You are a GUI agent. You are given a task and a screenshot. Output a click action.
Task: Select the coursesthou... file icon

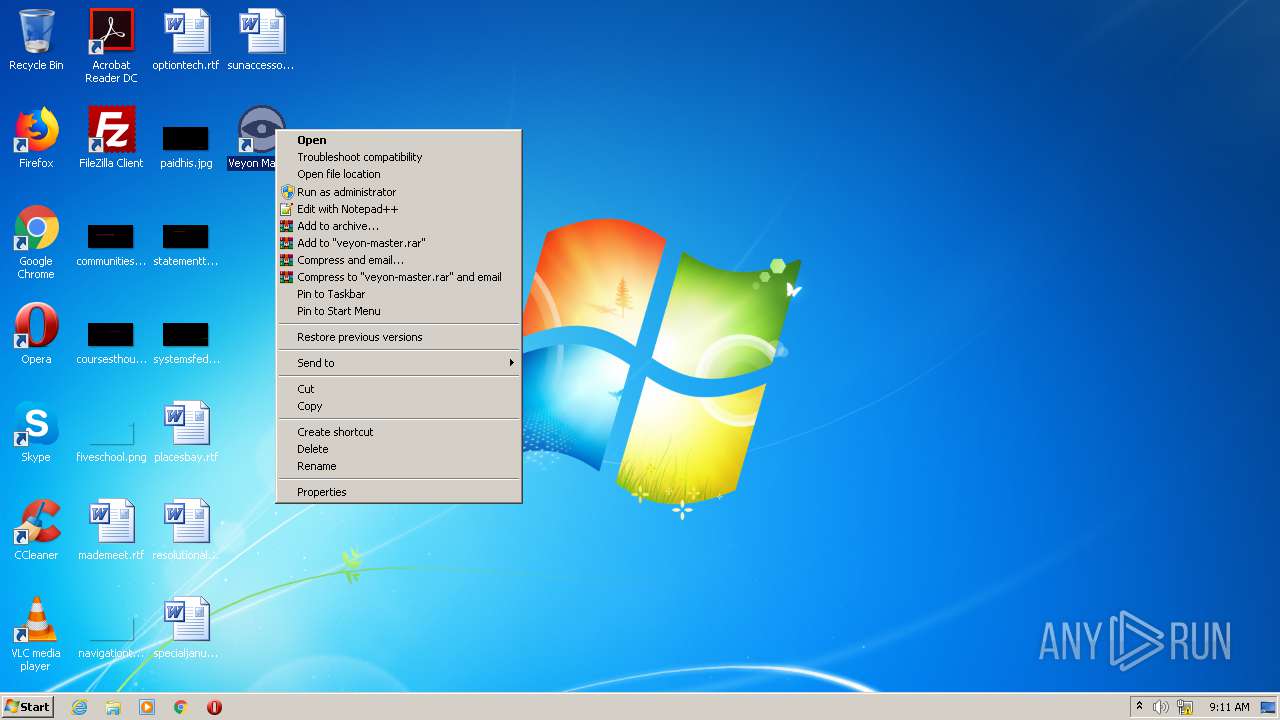[111, 343]
